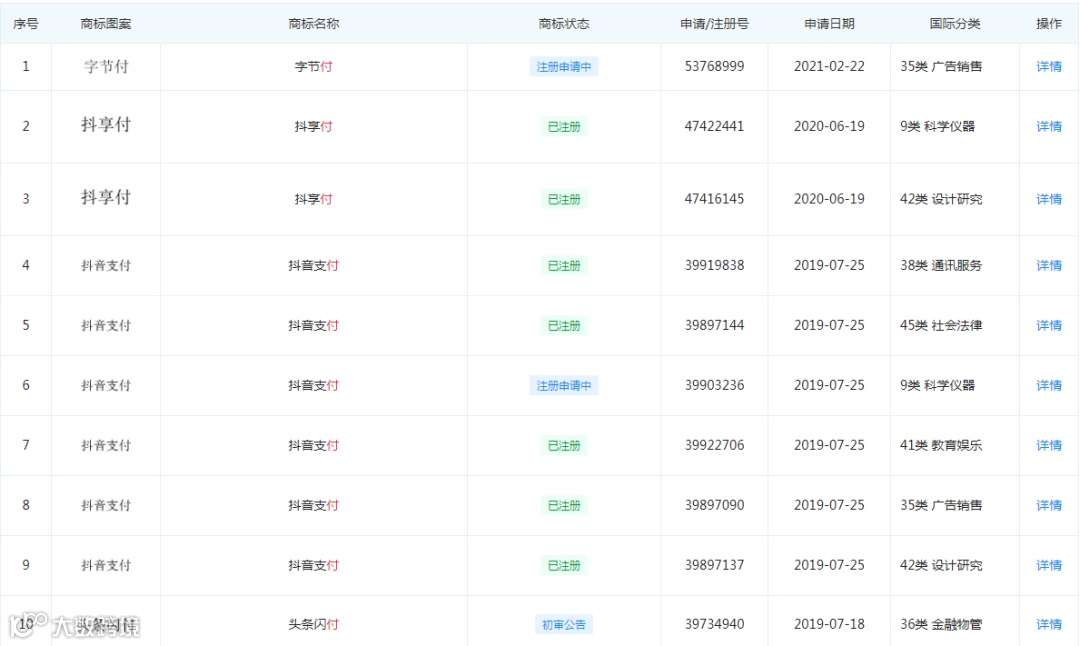Click the 商标状态 column header
The height and width of the screenshot is (646, 1080).
[563, 24]
